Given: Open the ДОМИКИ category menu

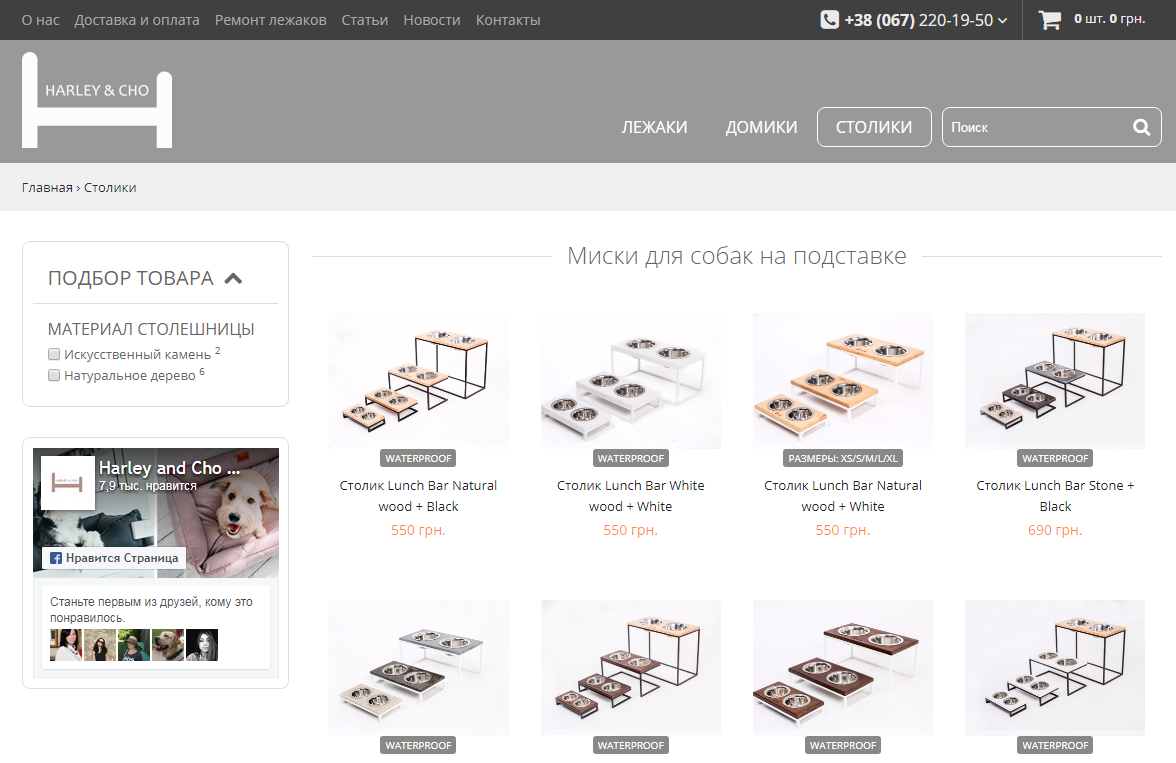Looking at the screenshot, I should pos(761,127).
